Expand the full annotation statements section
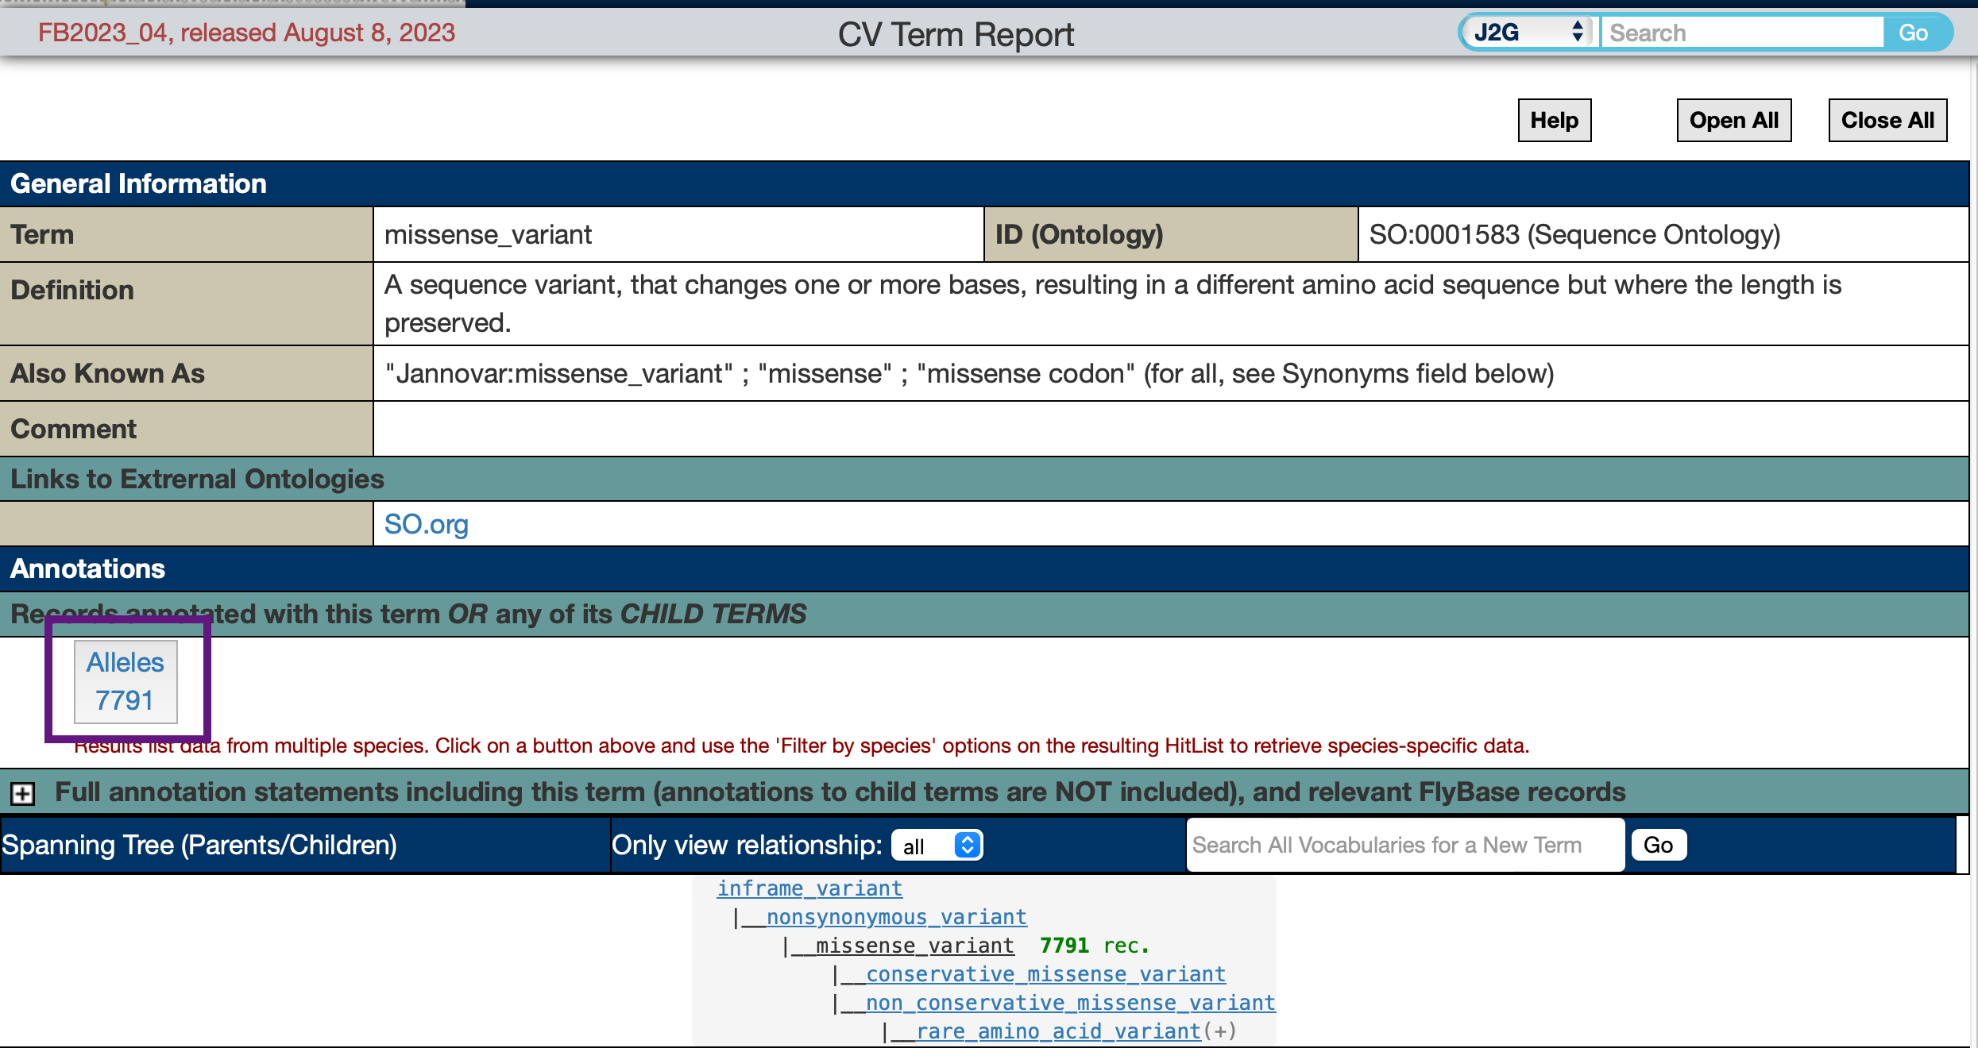The width and height of the screenshot is (1978, 1048). tap(22, 794)
